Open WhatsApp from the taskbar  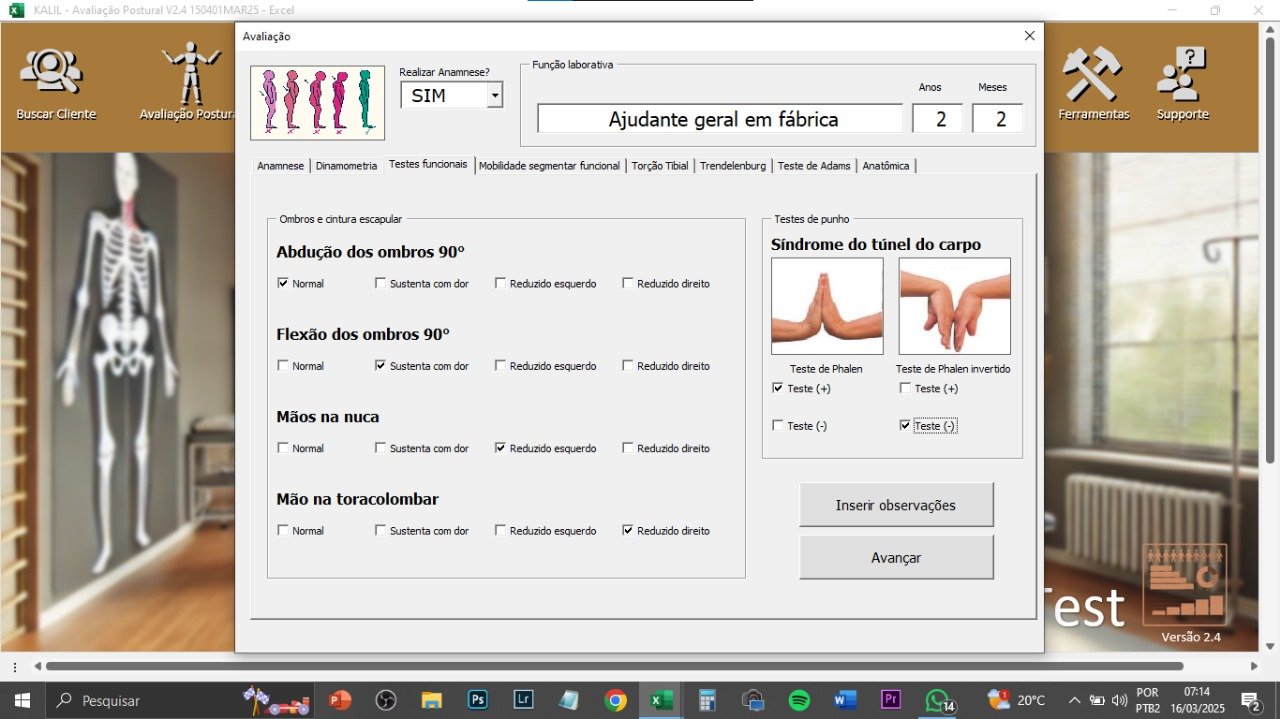pyautogui.click(x=937, y=700)
